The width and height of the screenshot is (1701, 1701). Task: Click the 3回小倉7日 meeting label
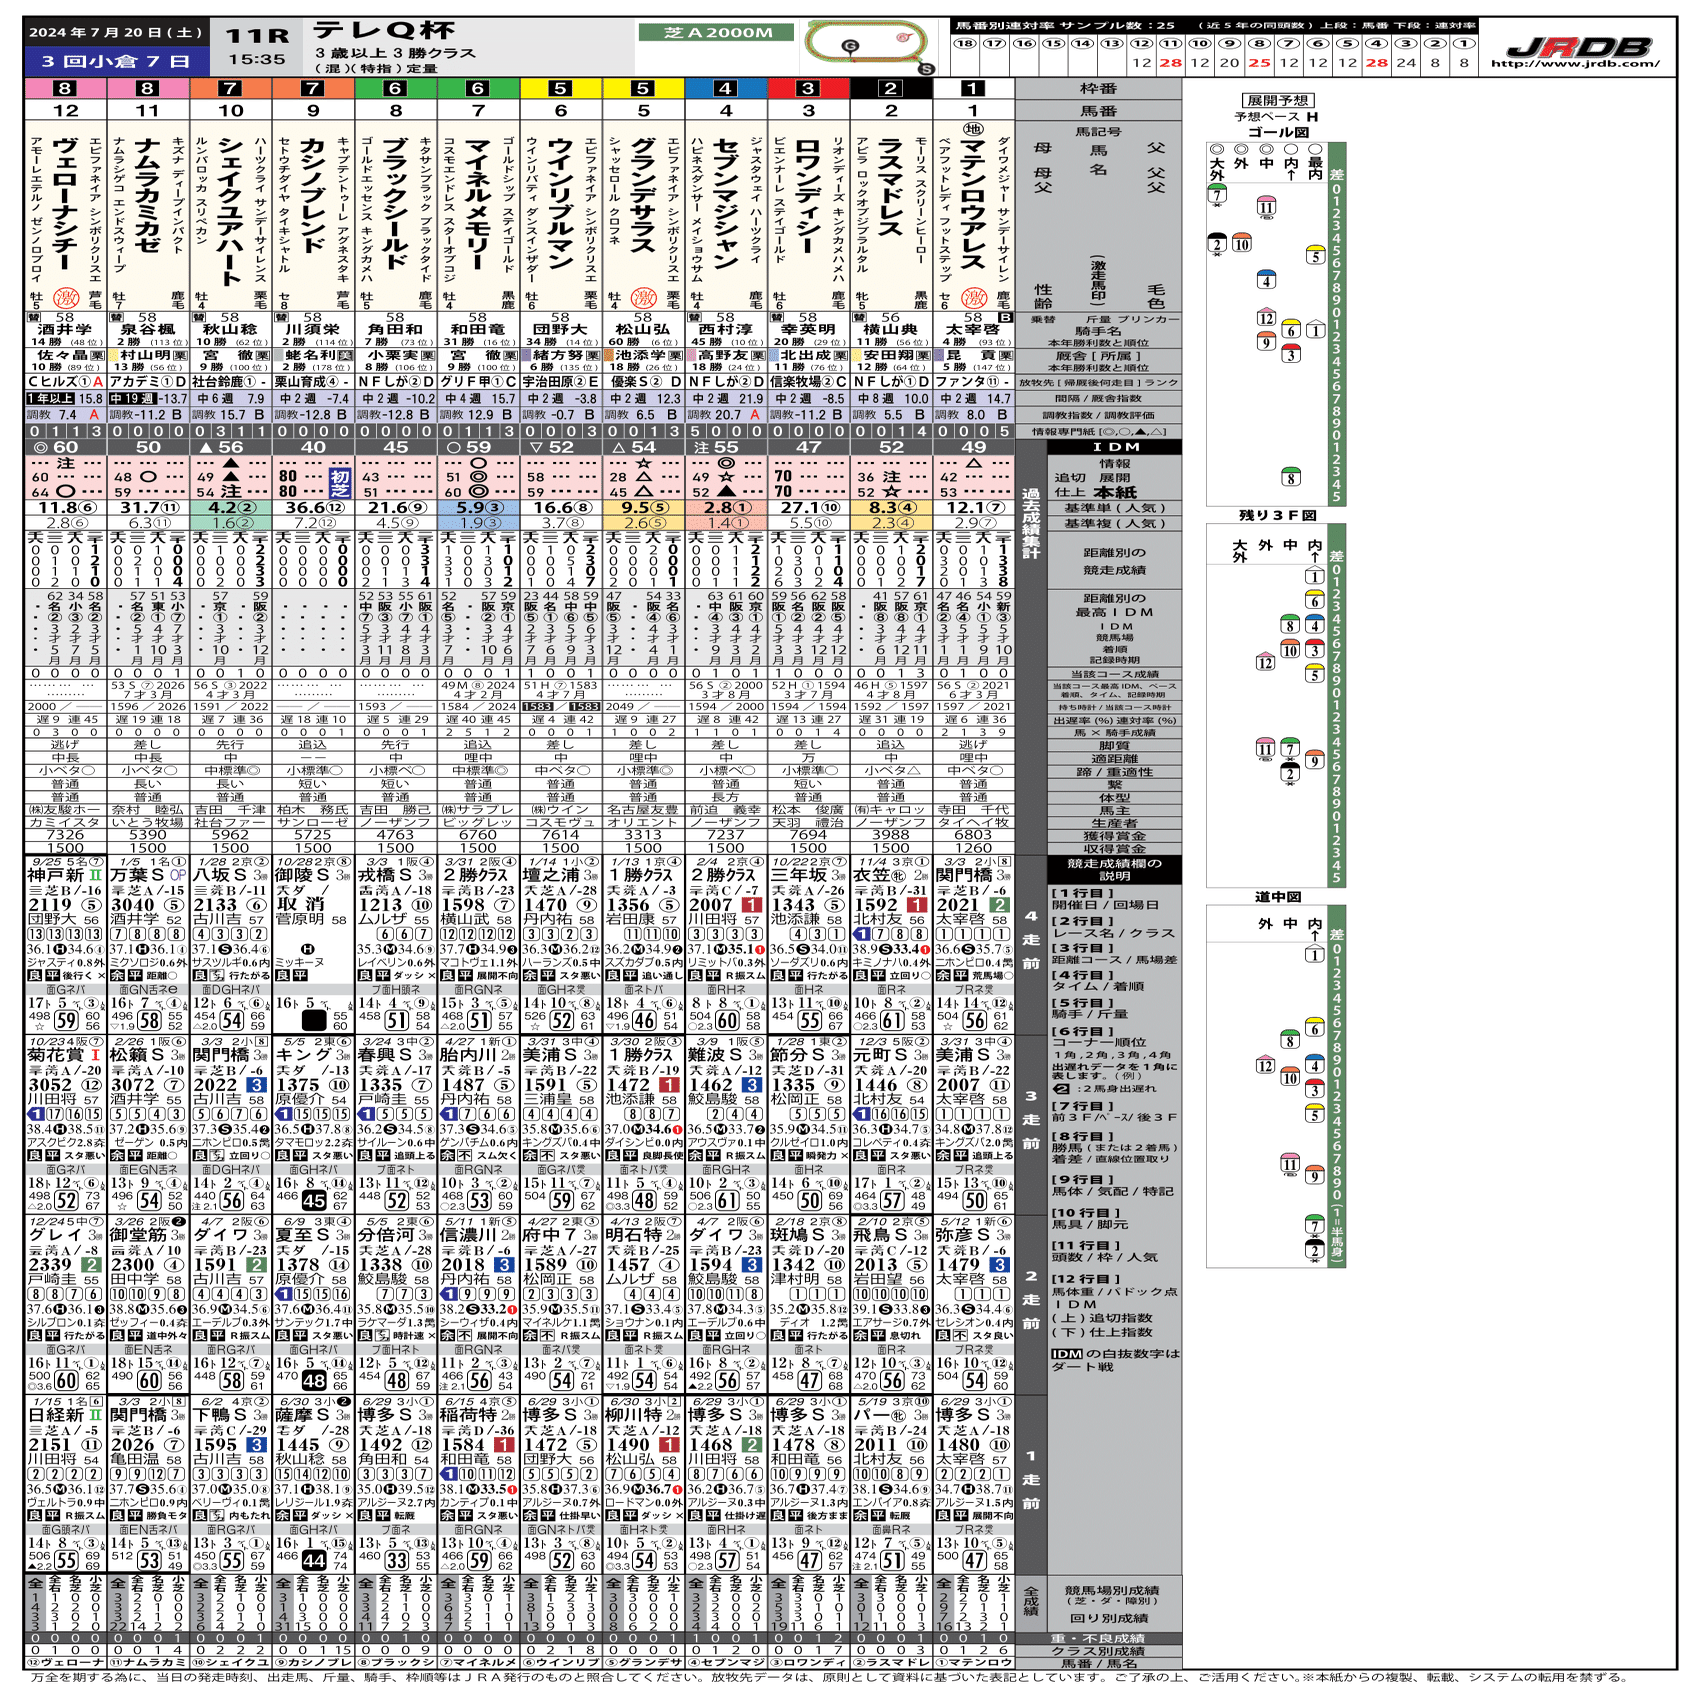[115, 61]
